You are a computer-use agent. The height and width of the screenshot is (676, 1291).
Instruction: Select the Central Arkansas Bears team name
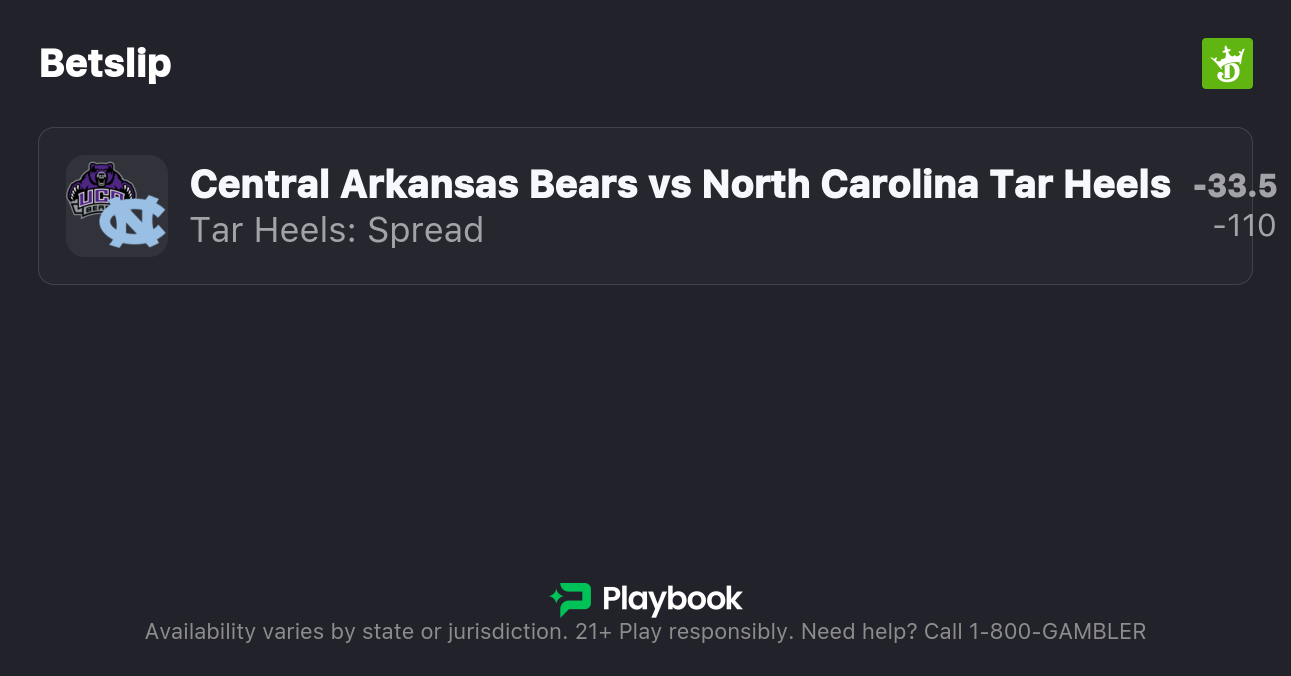413,185
